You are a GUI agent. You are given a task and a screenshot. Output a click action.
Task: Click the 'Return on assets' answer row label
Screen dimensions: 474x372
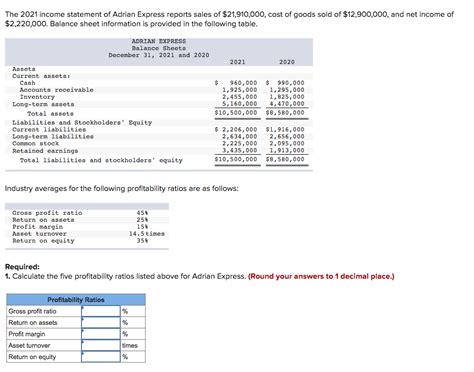[33, 322]
